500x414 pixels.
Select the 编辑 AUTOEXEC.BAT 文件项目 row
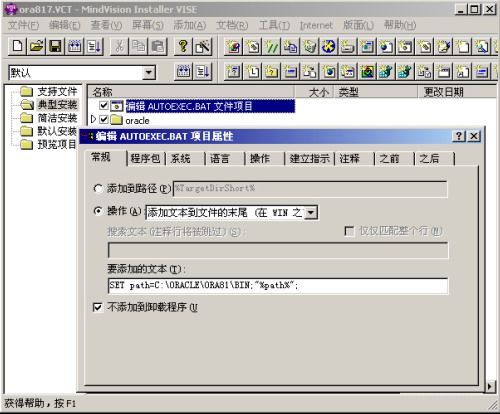click(x=210, y=106)
